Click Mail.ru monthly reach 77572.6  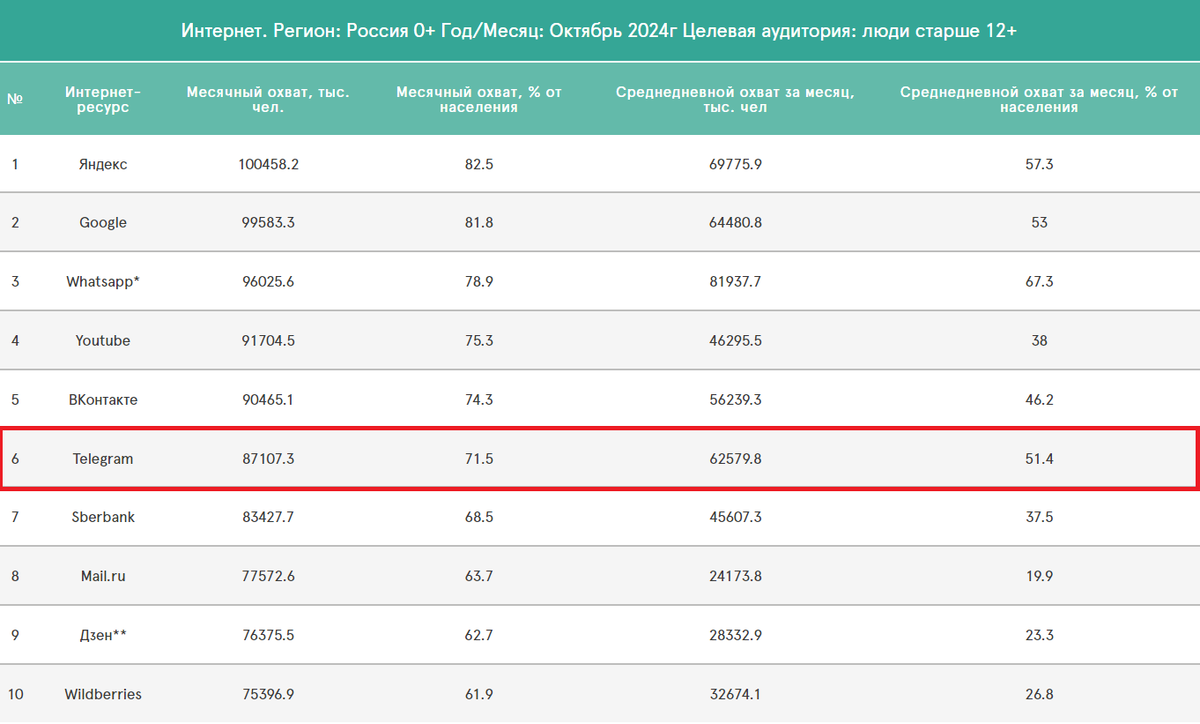(268, 576)
